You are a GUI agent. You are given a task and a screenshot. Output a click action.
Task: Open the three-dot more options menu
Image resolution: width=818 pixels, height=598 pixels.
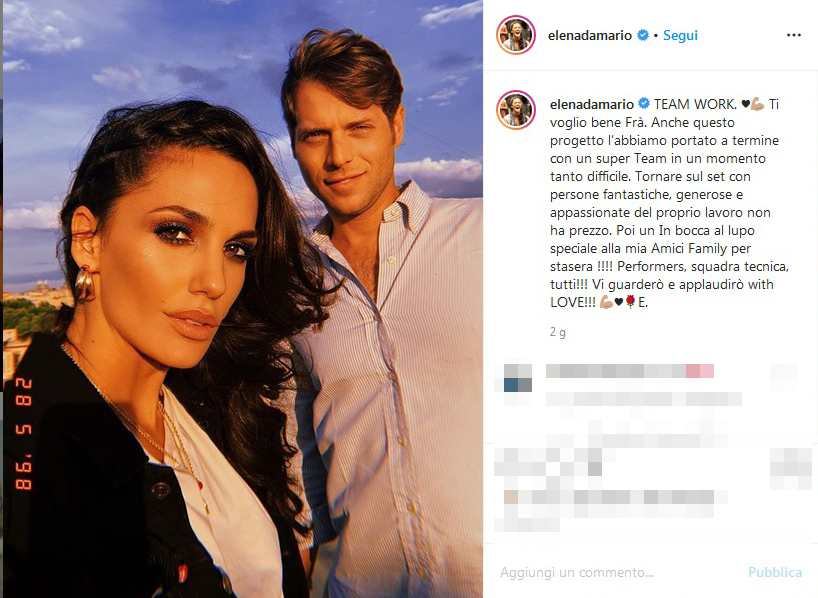[793, 35]
